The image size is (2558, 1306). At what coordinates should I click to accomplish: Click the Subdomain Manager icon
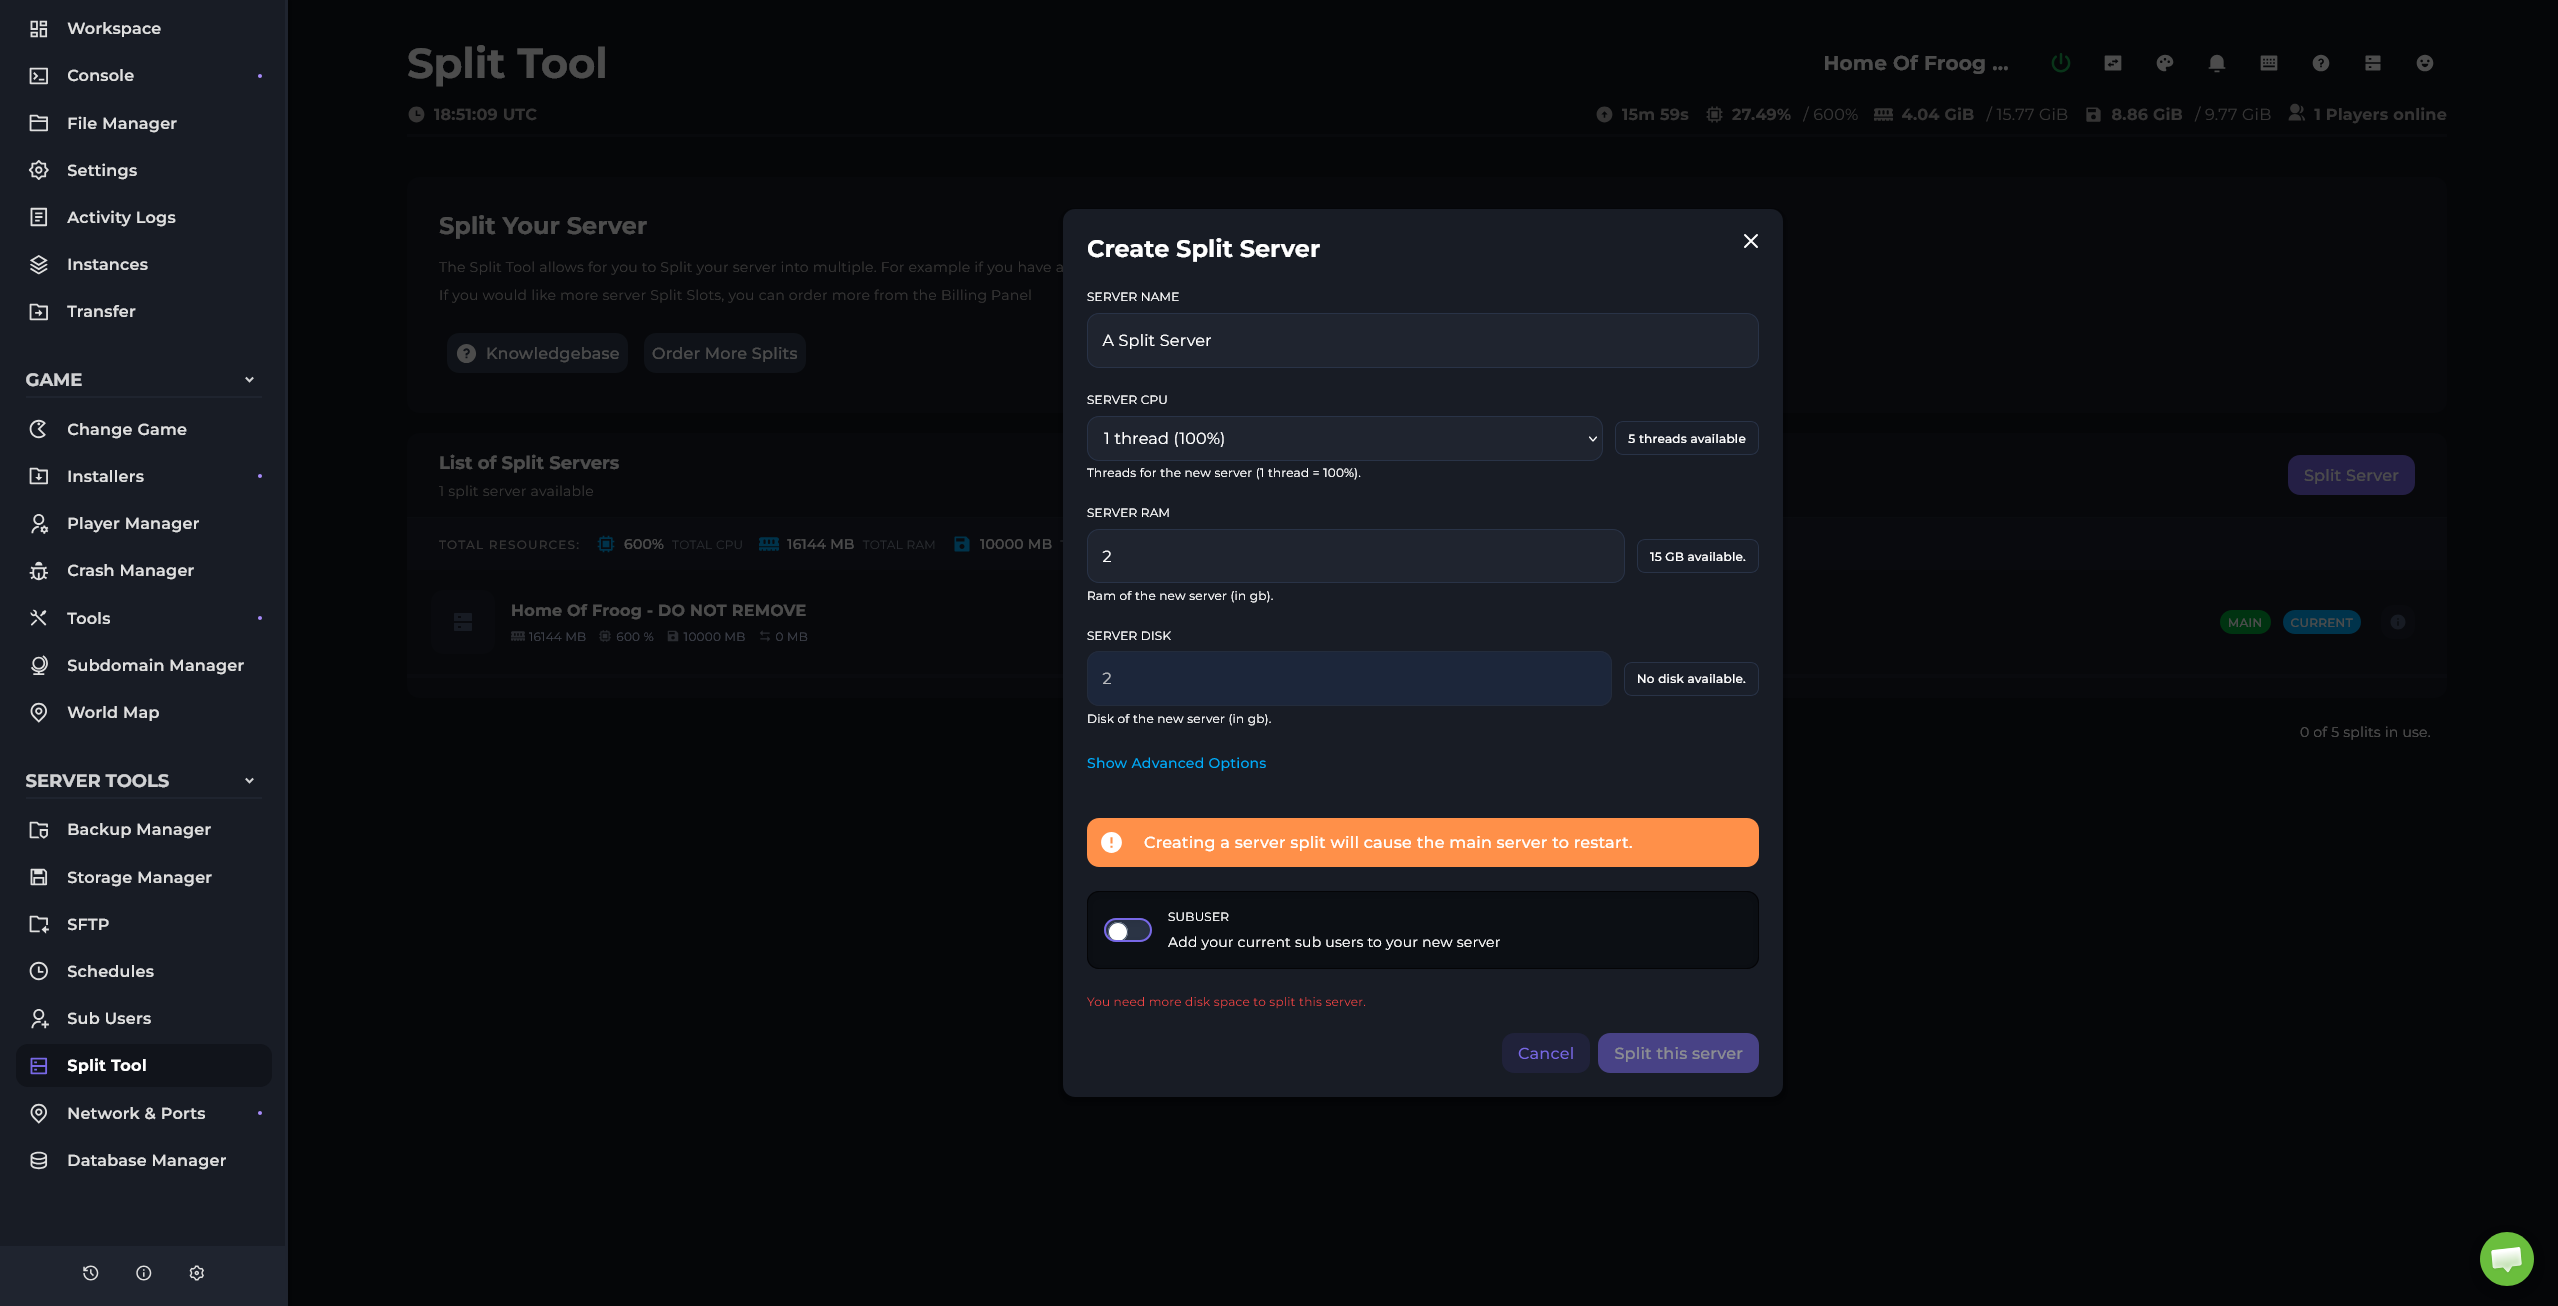pos(39,665)
